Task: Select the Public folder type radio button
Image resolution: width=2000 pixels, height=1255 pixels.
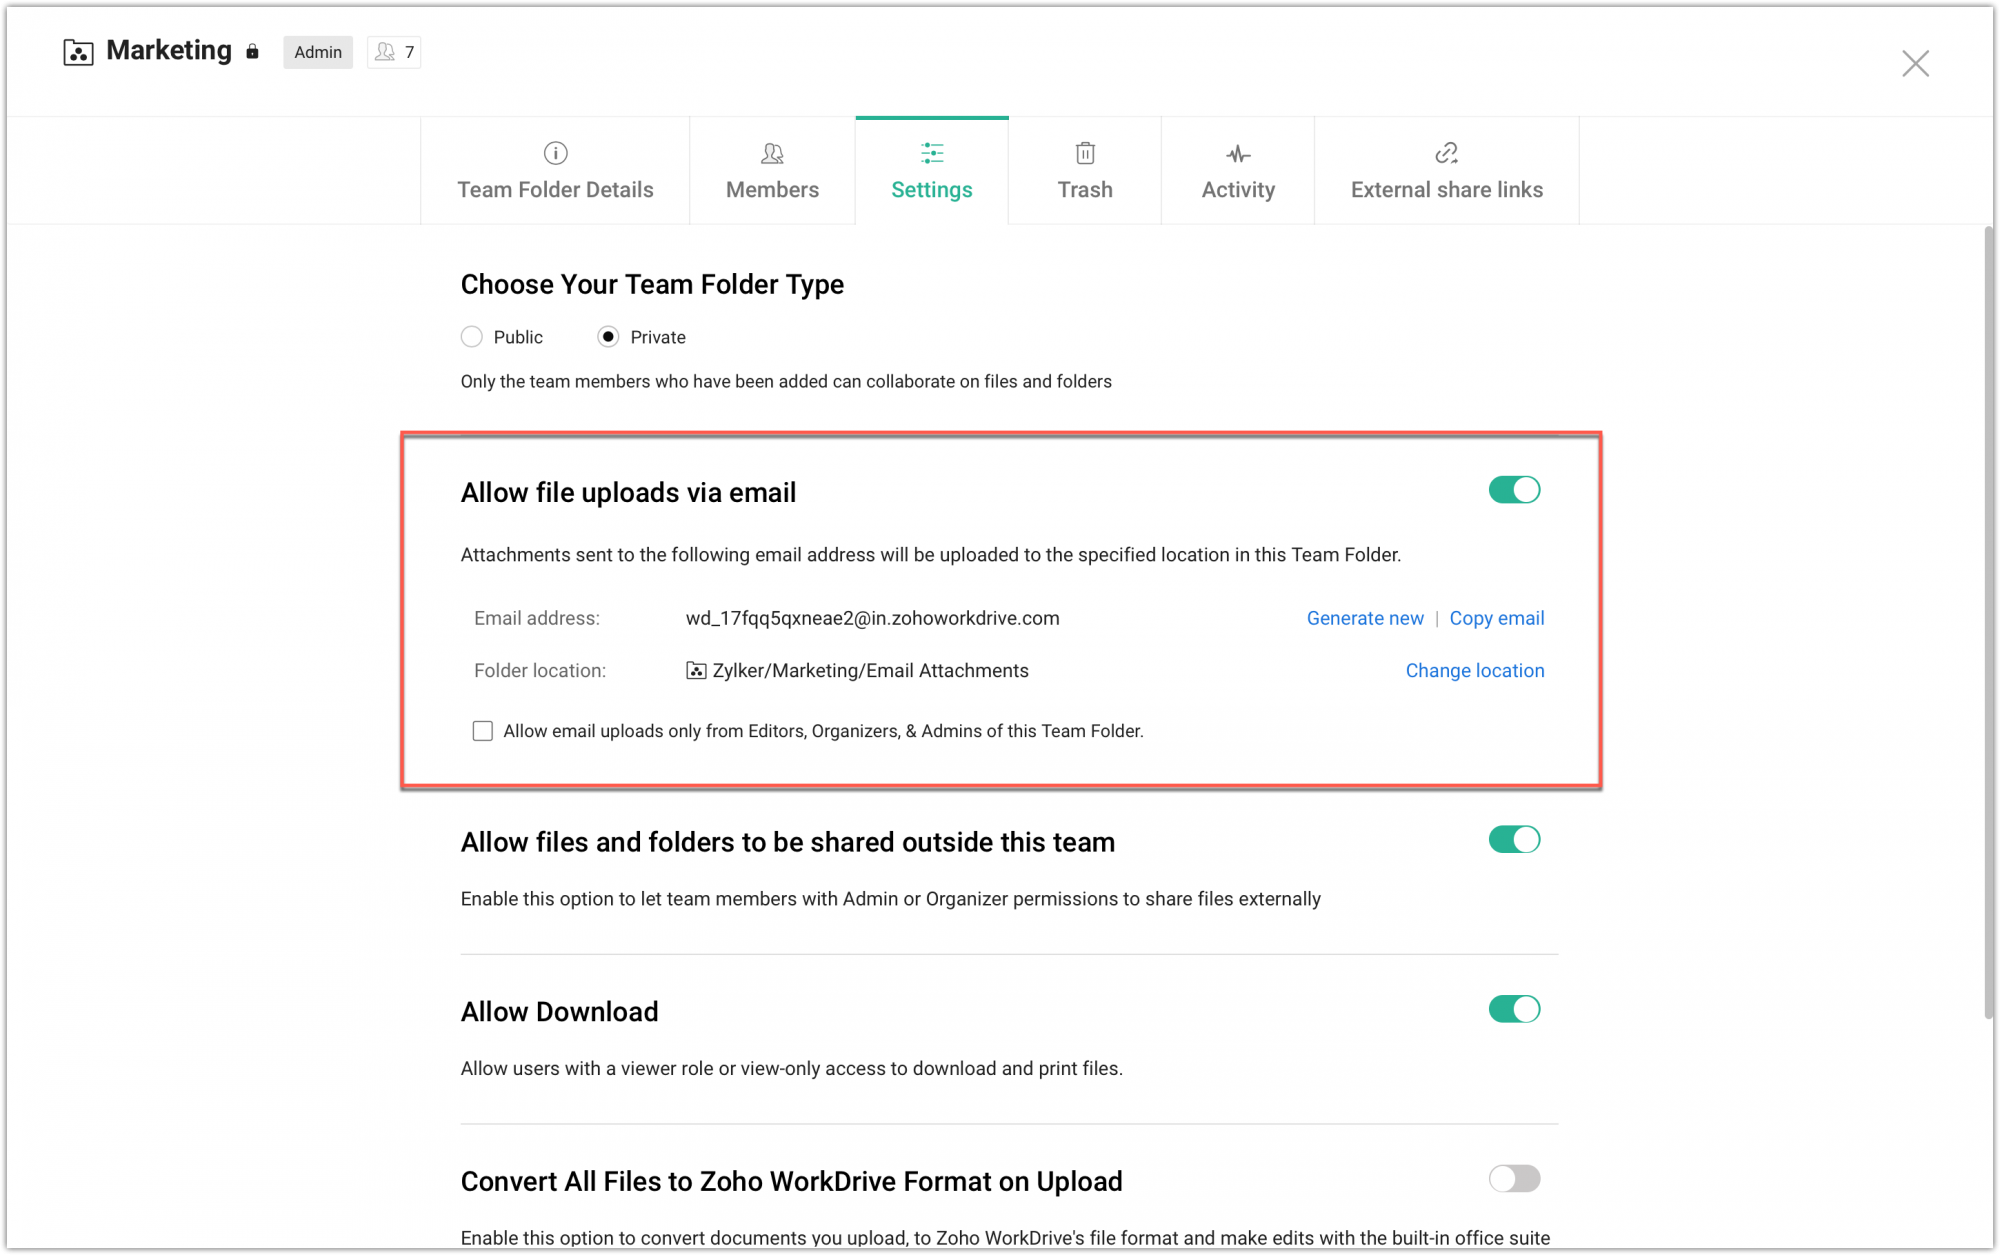Action: click(471, 337)
